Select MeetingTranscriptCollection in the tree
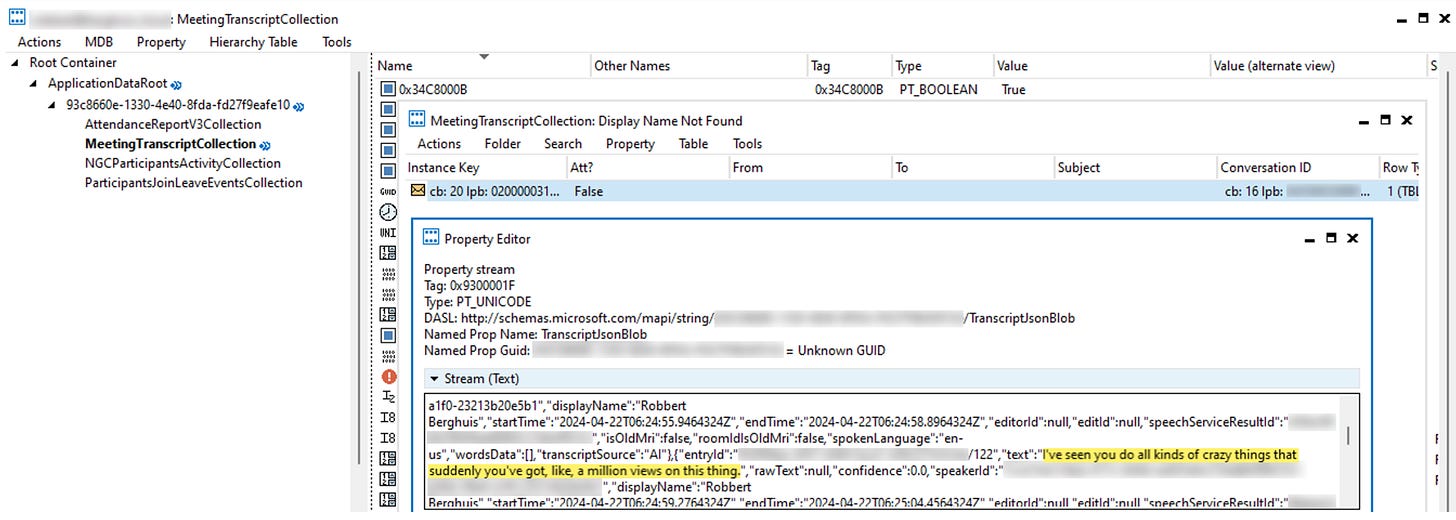 170,144
